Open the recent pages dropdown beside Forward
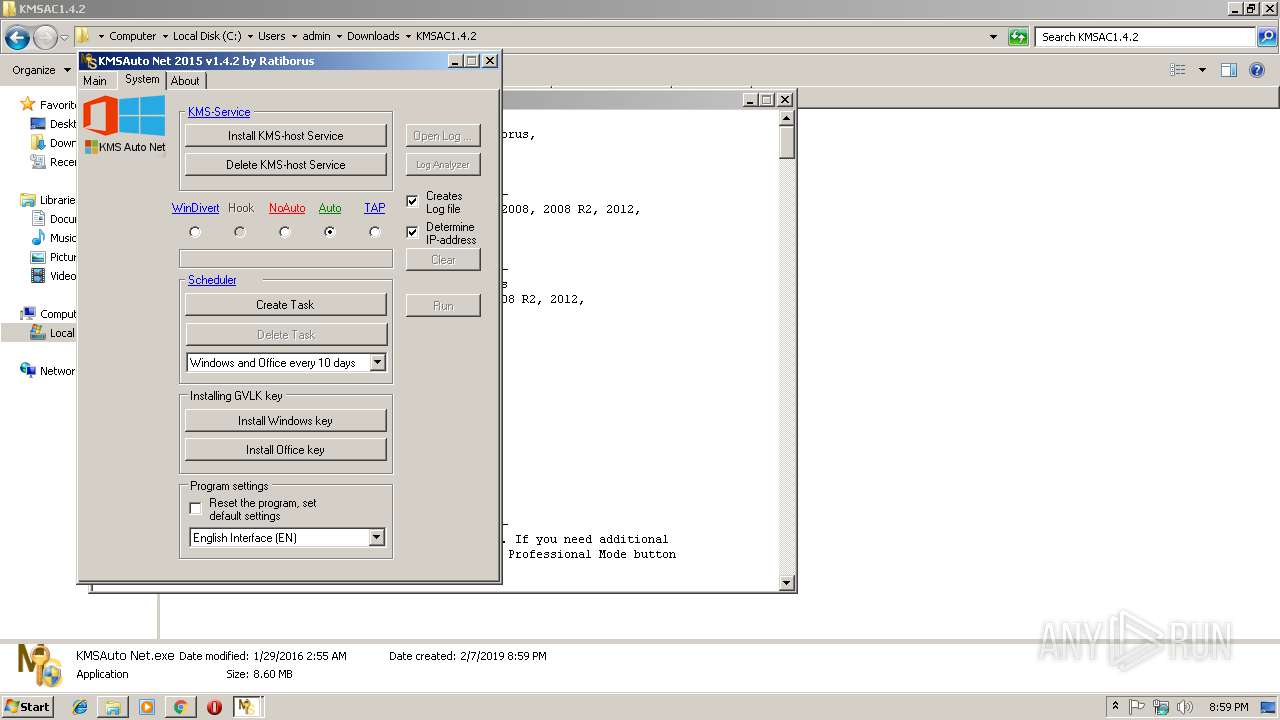1280x720 pixels. tap(64, 38)
